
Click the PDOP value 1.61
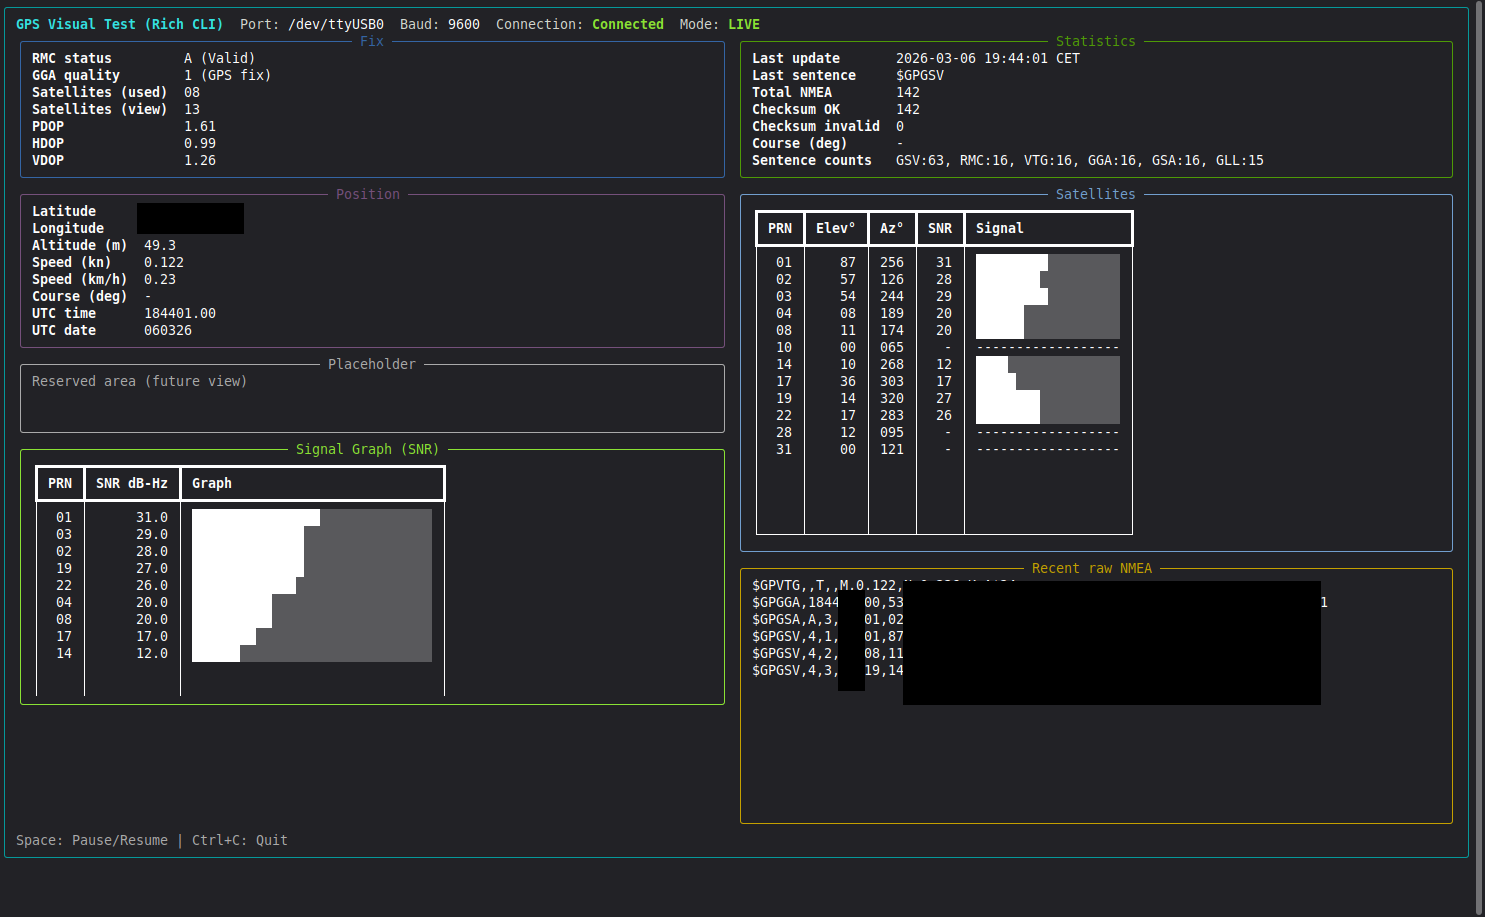point(200,126)
